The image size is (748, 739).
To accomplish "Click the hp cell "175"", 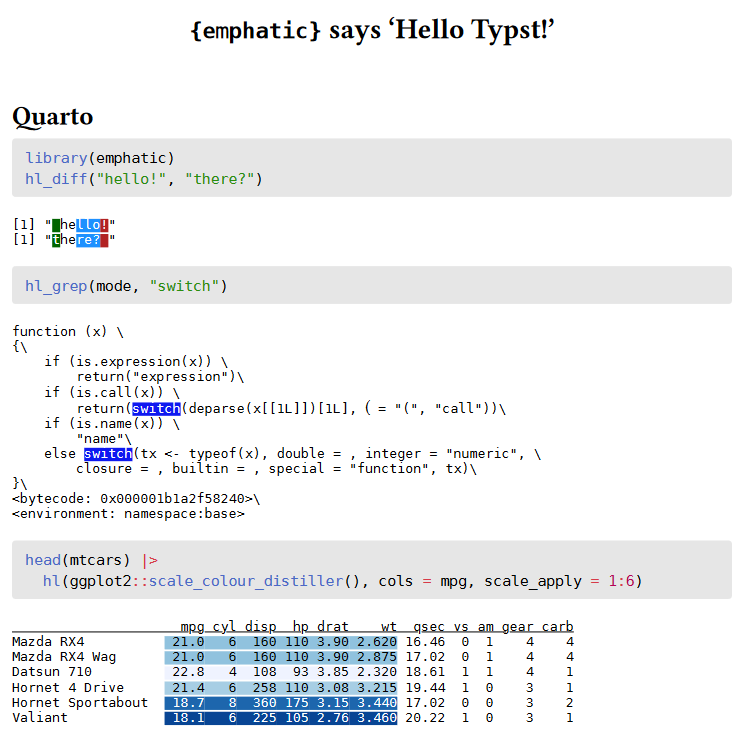I will [x=297, y=702].
